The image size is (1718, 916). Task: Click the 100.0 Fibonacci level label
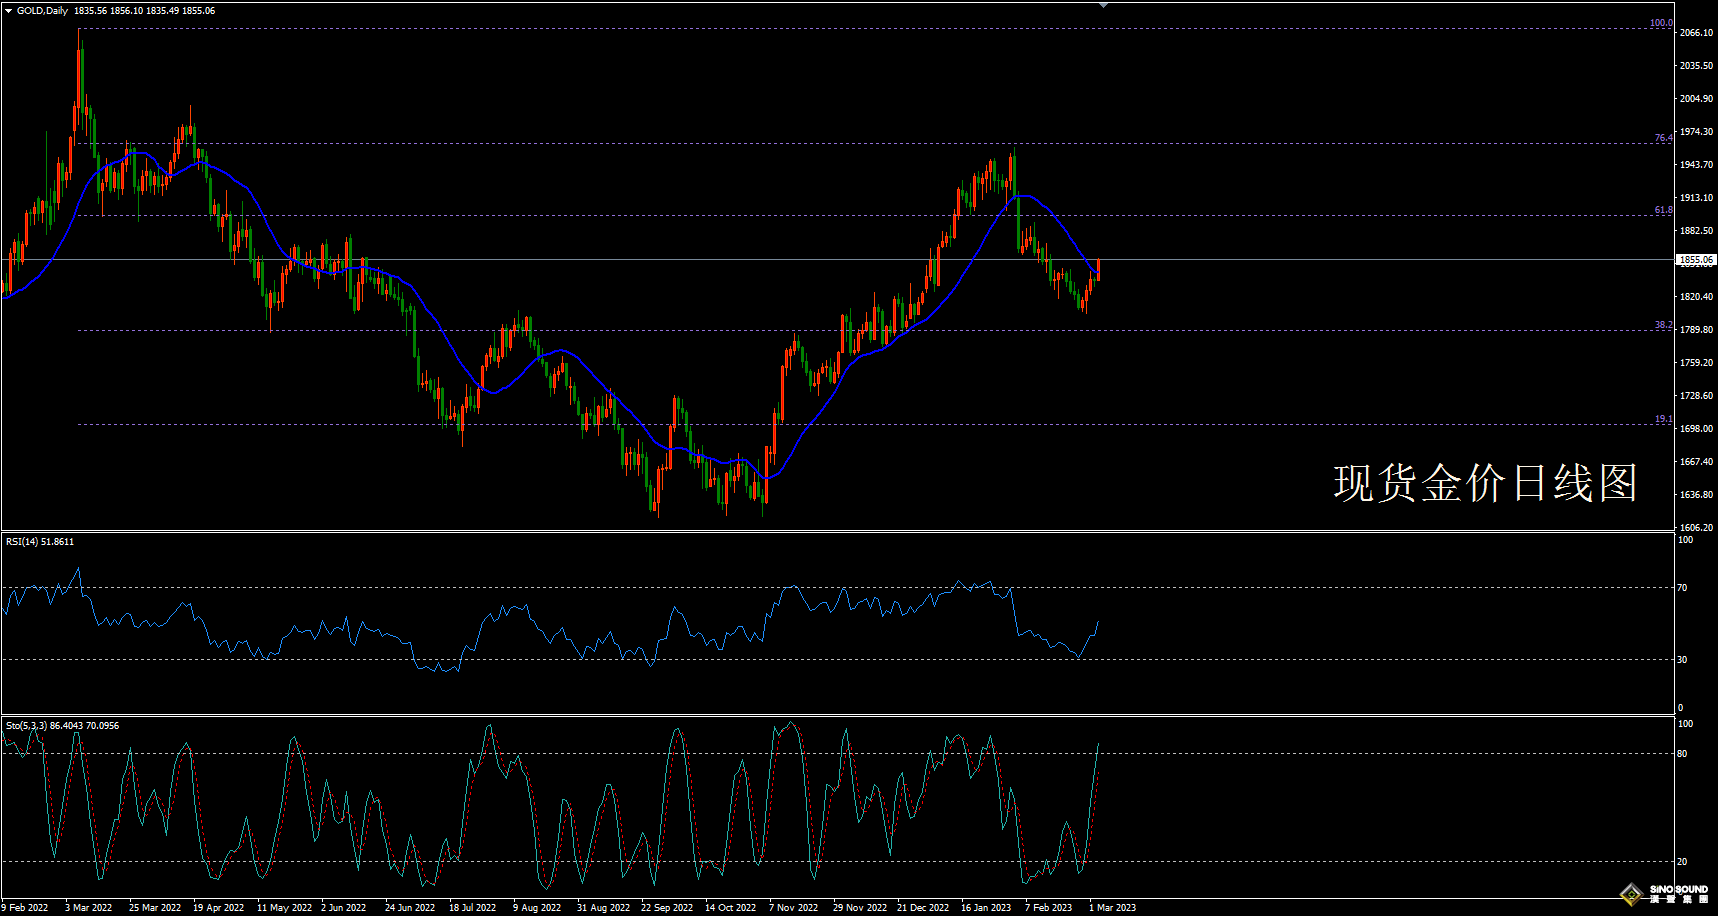pyautogui.click(x=1660, y=23)
